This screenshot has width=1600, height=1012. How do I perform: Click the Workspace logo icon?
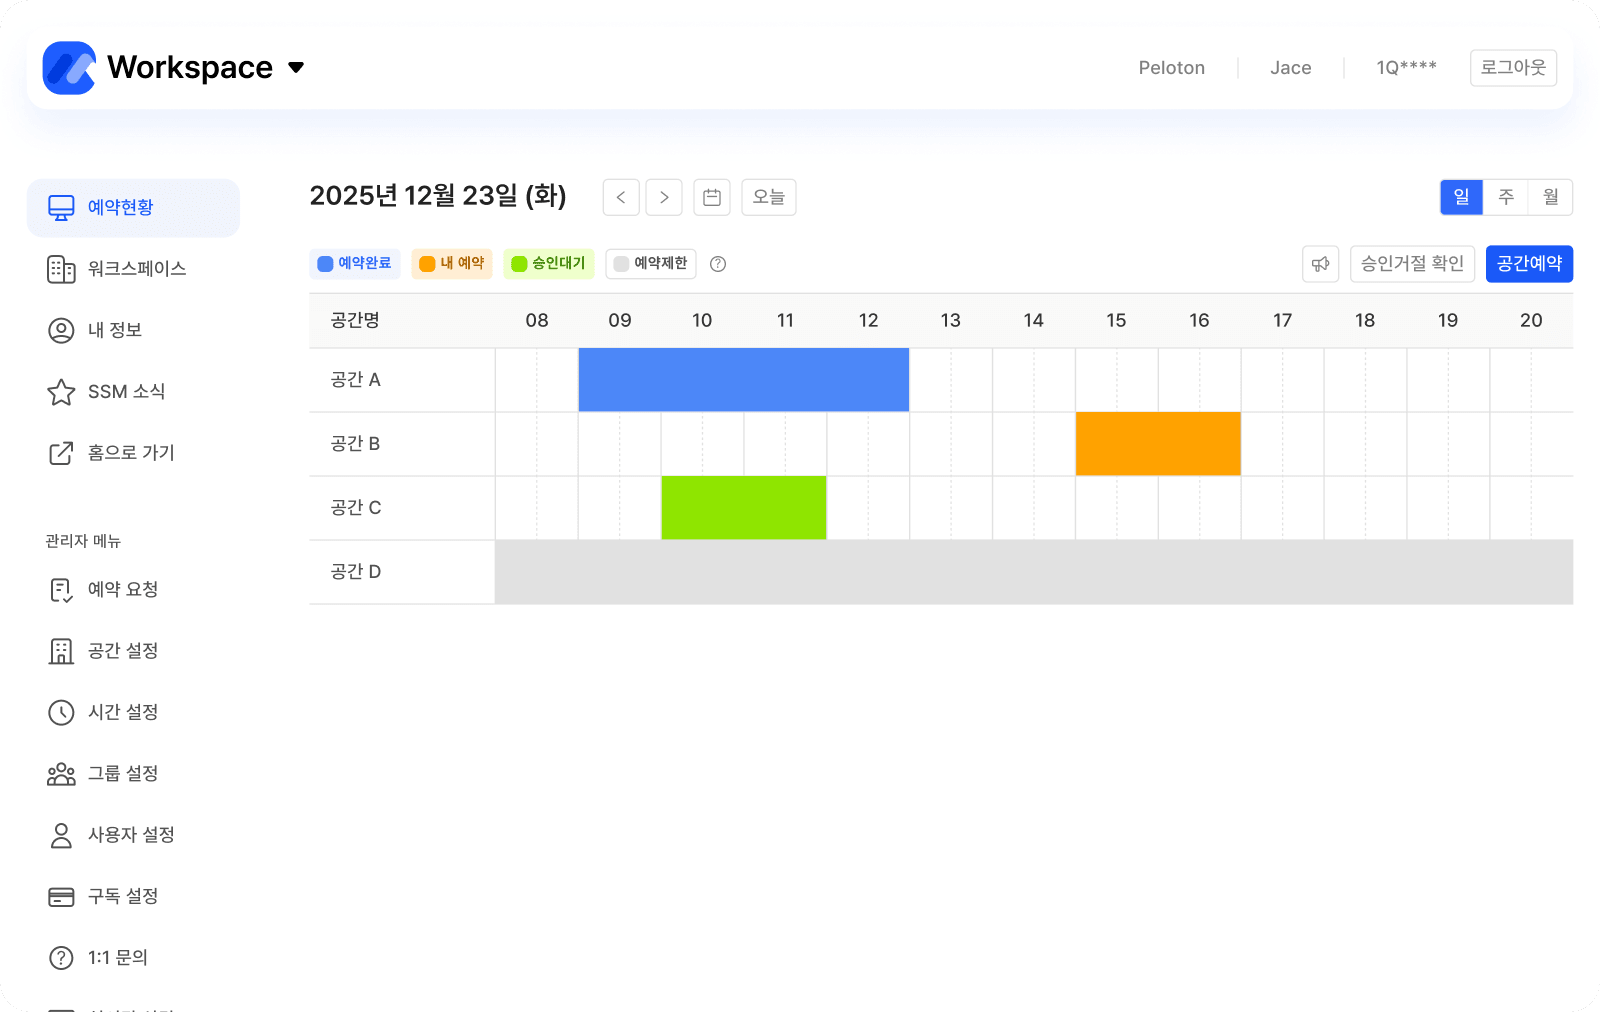click(x=69, y=68)
